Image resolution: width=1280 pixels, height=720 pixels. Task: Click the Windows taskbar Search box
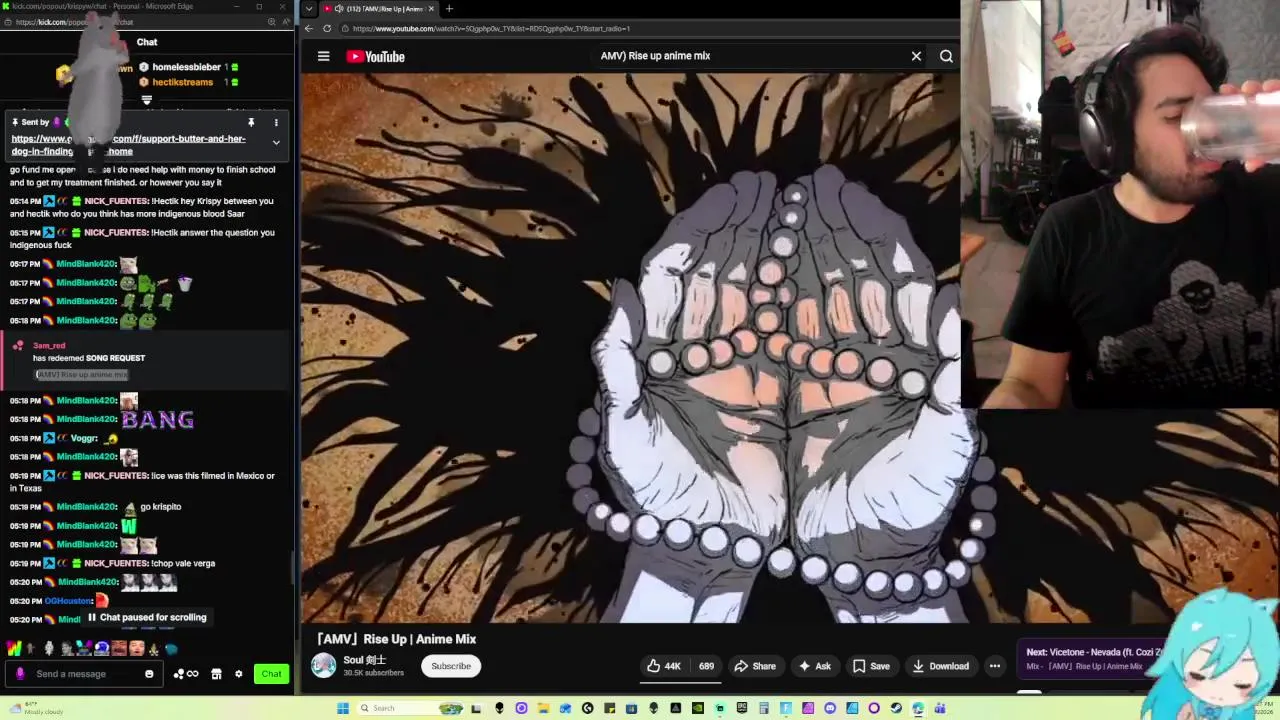click(411, 708)
